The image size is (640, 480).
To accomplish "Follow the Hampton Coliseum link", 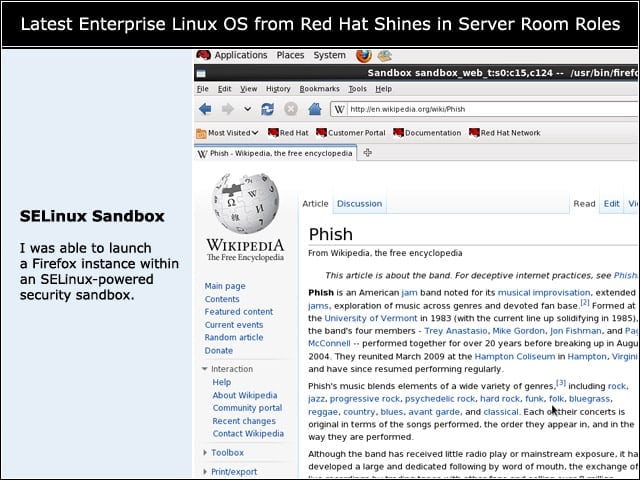I will 515,357.
